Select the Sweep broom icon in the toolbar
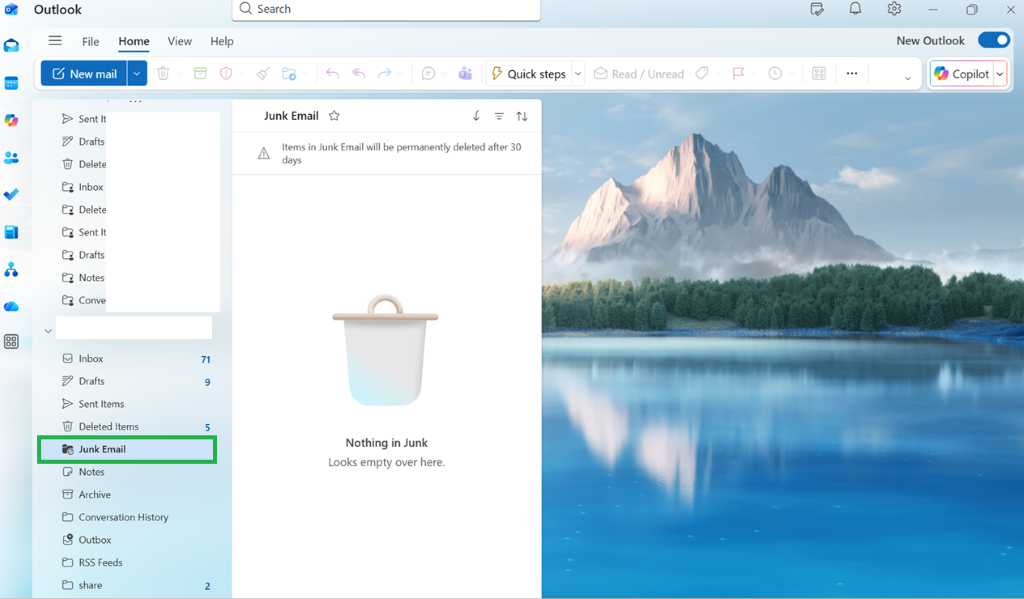1024x599 pixels. tap(262, 73)
